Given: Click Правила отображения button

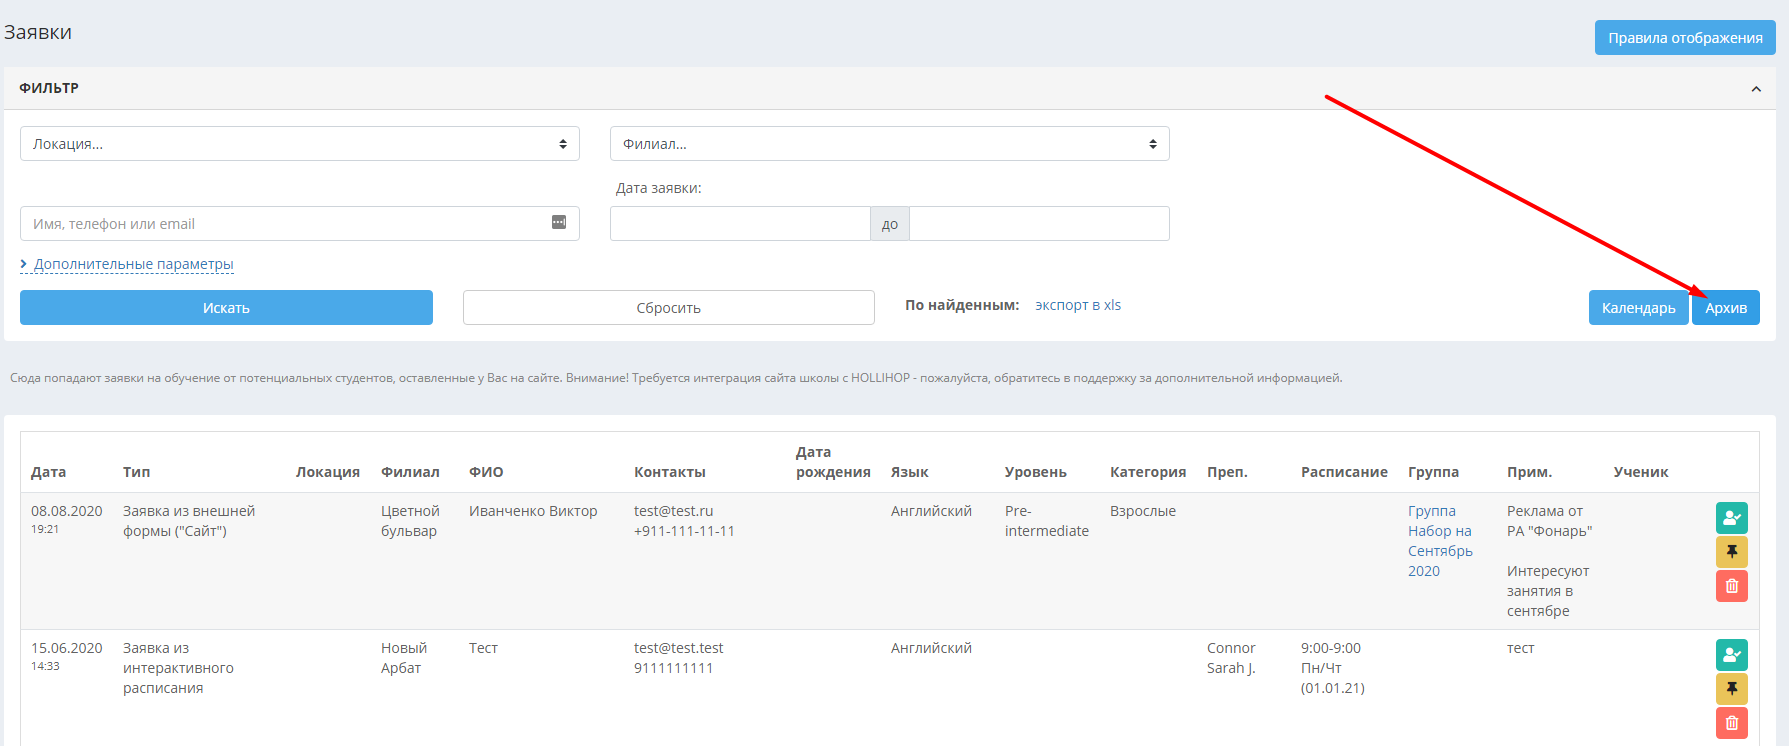Looking at the screenshot, I should point(1685,38).
